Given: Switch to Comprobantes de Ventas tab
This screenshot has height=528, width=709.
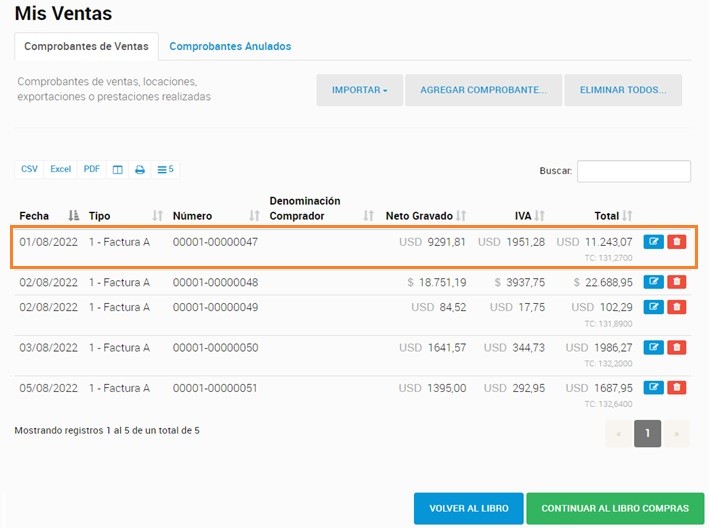Looking at the screenshot, I should point(86,46).
